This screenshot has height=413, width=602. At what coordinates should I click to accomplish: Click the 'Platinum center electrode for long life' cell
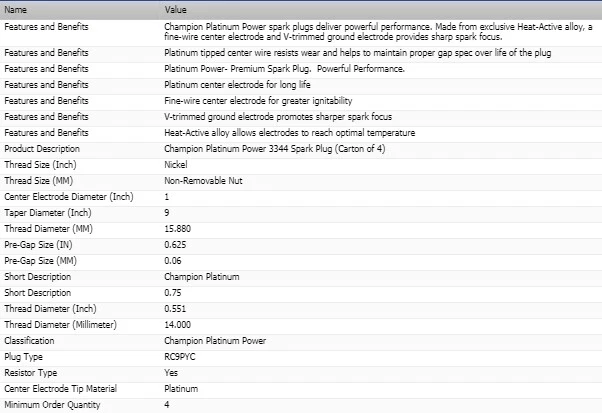pos(237,85)
